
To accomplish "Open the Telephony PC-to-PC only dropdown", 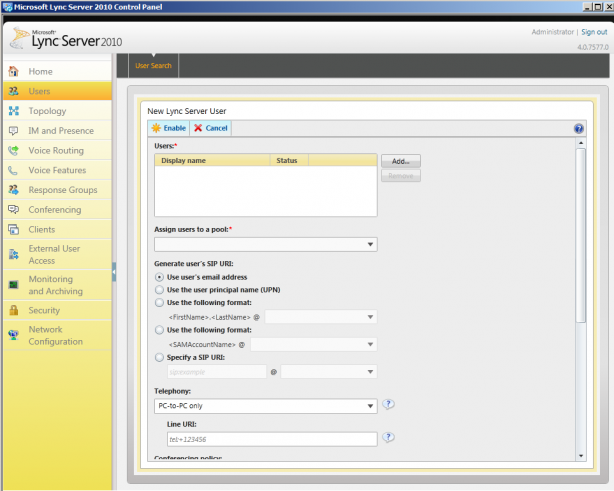I will [266, 406].
